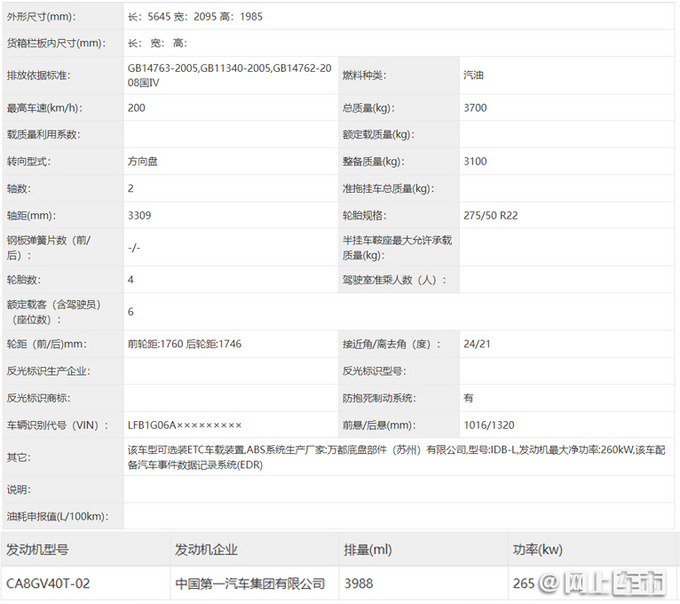Click the 反光标识型号 label
The width and height of the screenshot is (680, 604).
click(x=374, y=371)
